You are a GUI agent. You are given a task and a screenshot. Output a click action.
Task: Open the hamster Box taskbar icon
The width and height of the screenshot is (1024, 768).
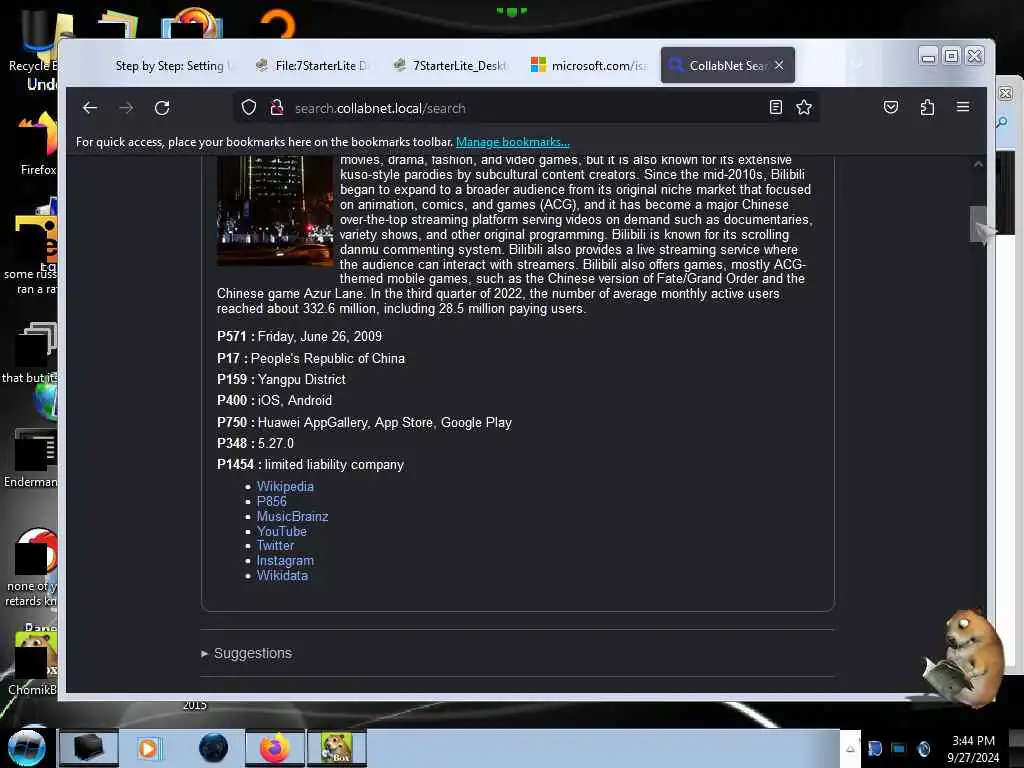point(337,748)
